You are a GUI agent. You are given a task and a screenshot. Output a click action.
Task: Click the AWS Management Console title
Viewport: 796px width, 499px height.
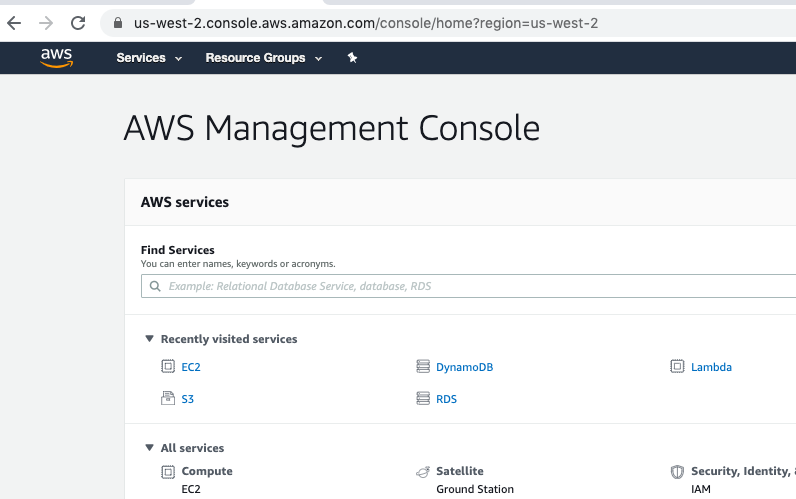coord(332,129)
